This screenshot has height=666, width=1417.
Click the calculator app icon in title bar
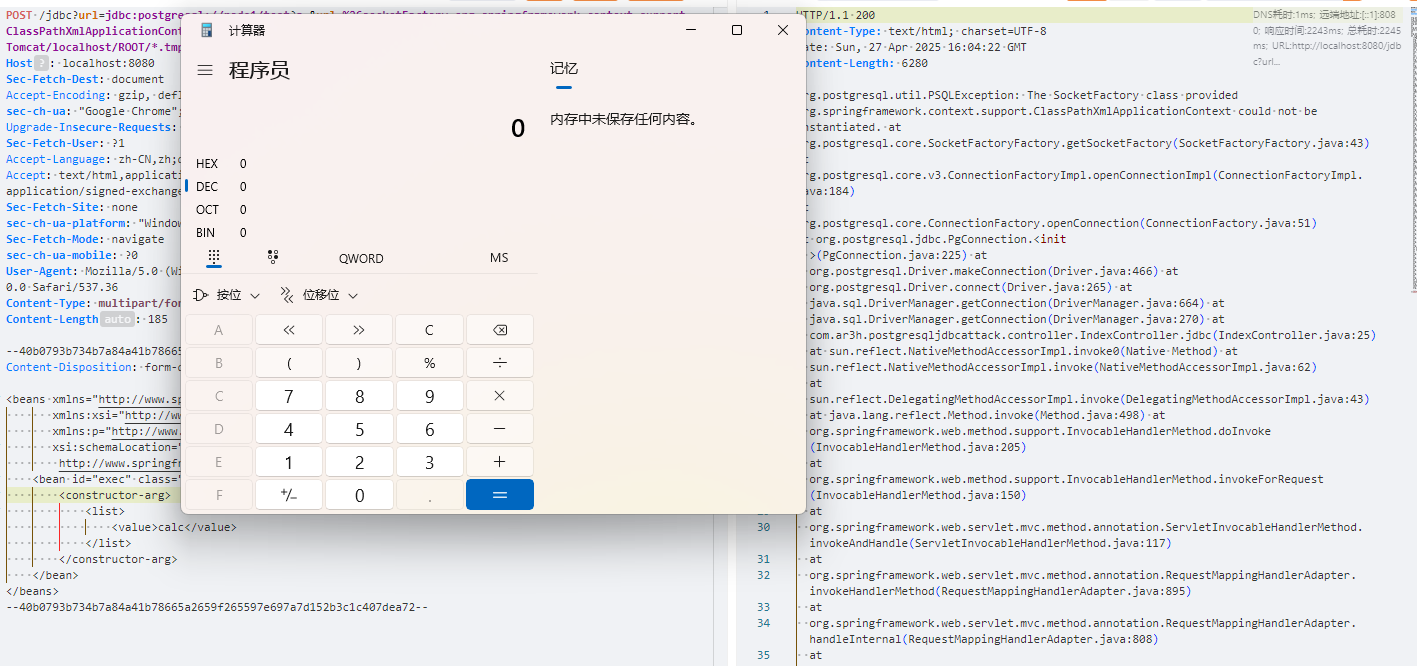pyautogui.click(x=207, y=30)
